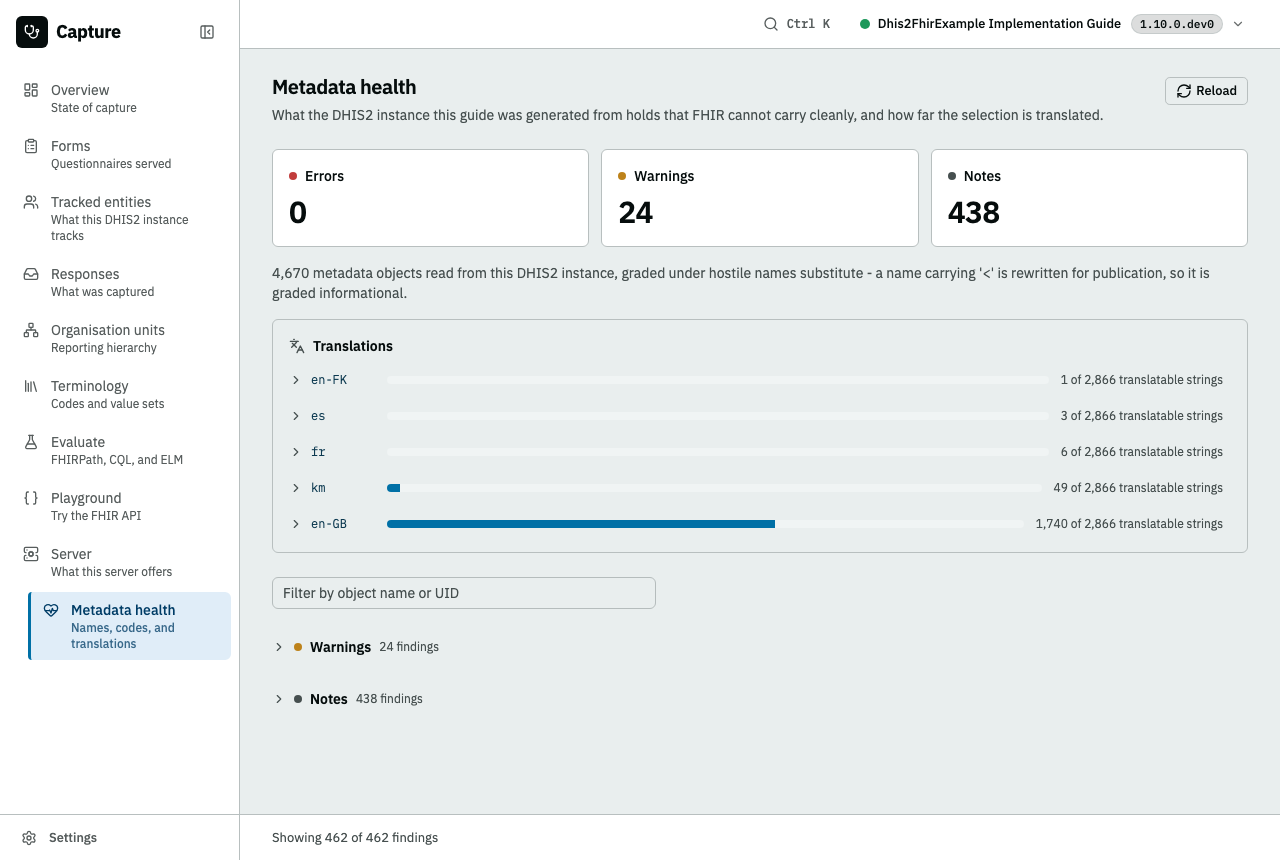
Task: Click the Forms clipboard icon
Action: (x=31, y=146)
